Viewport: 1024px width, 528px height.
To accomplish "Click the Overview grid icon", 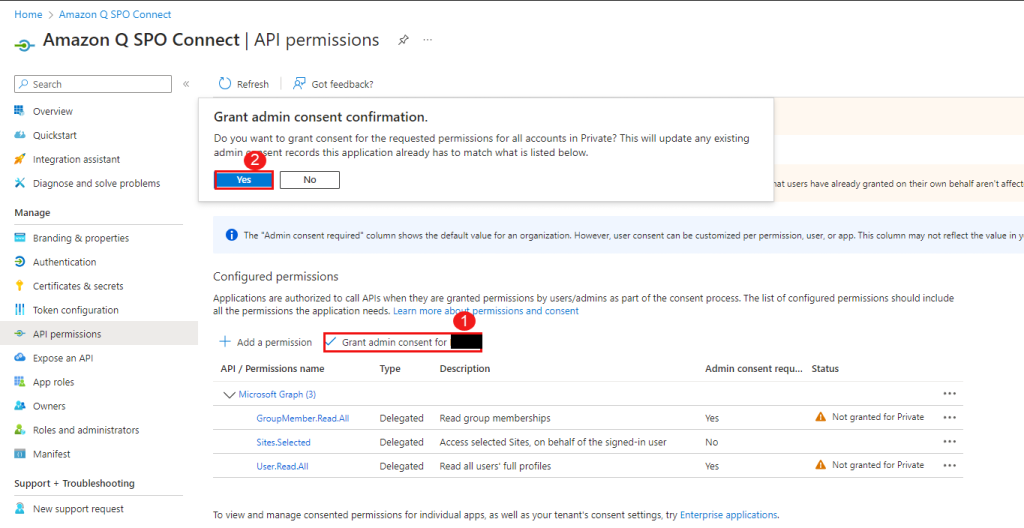I will pyautogui.click(x=20, y=111).
